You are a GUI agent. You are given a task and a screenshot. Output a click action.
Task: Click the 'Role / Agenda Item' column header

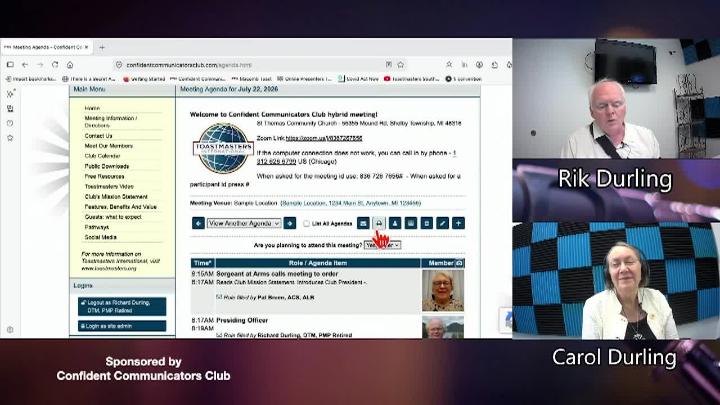[x=318, y=263]
